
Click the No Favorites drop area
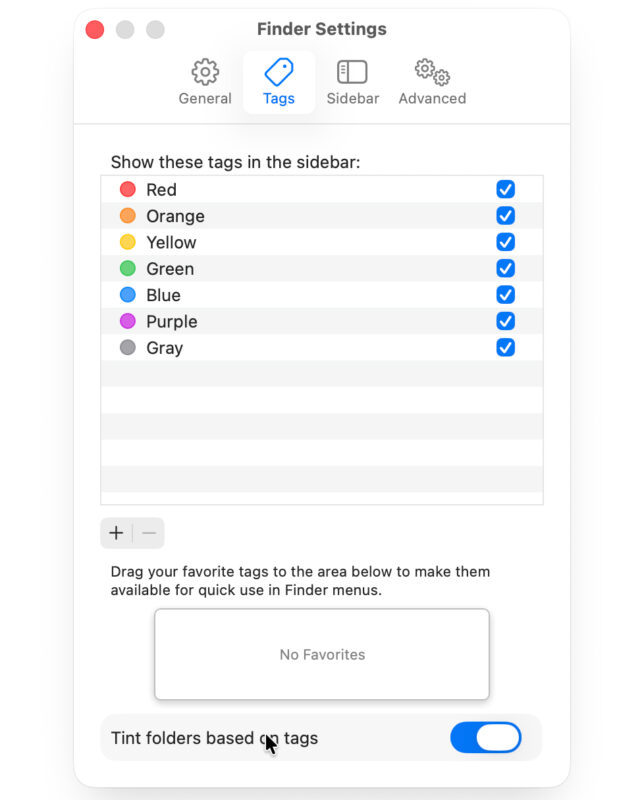tap(322, 654)
